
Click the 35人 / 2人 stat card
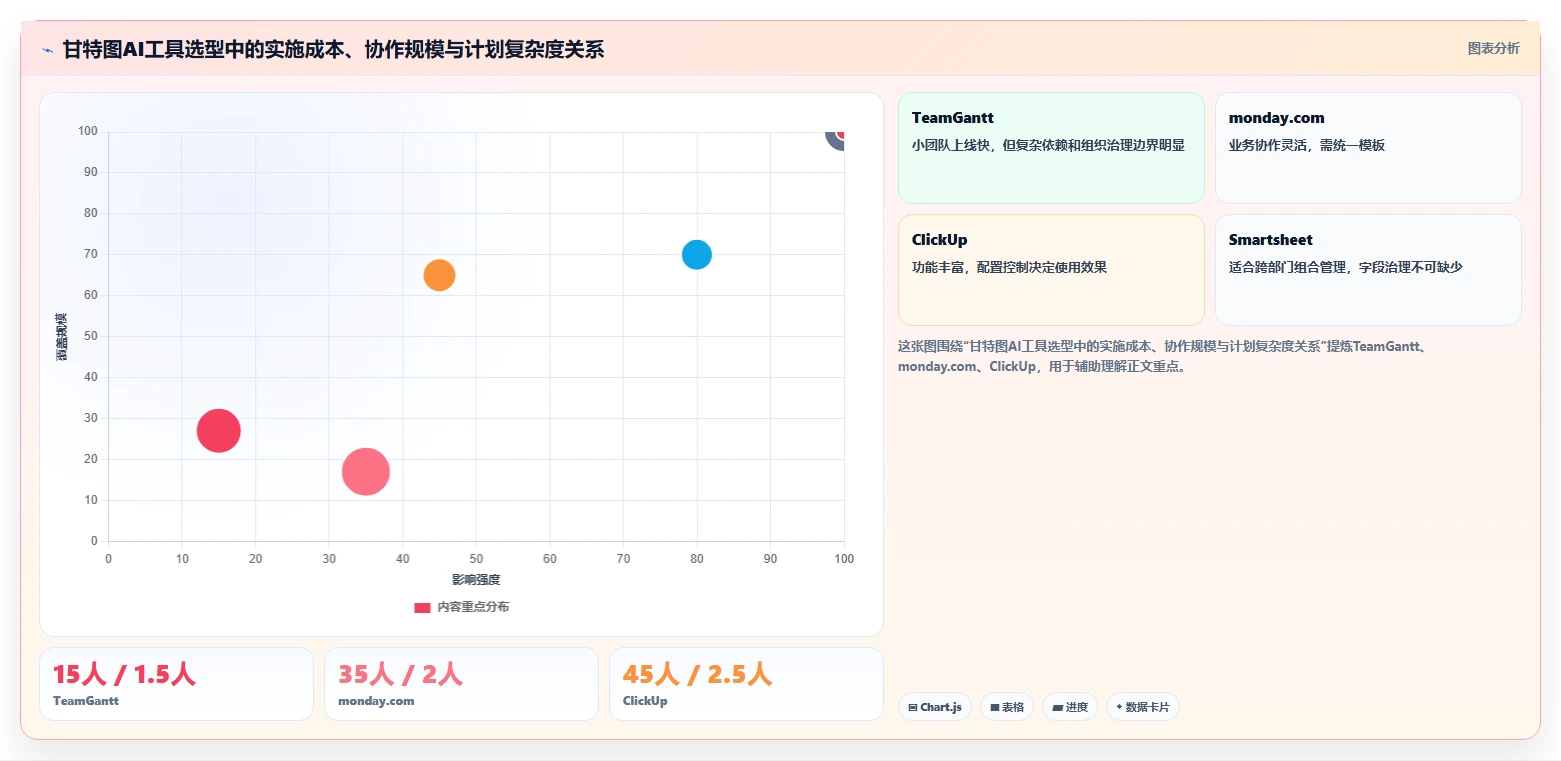tap(461, 684)
